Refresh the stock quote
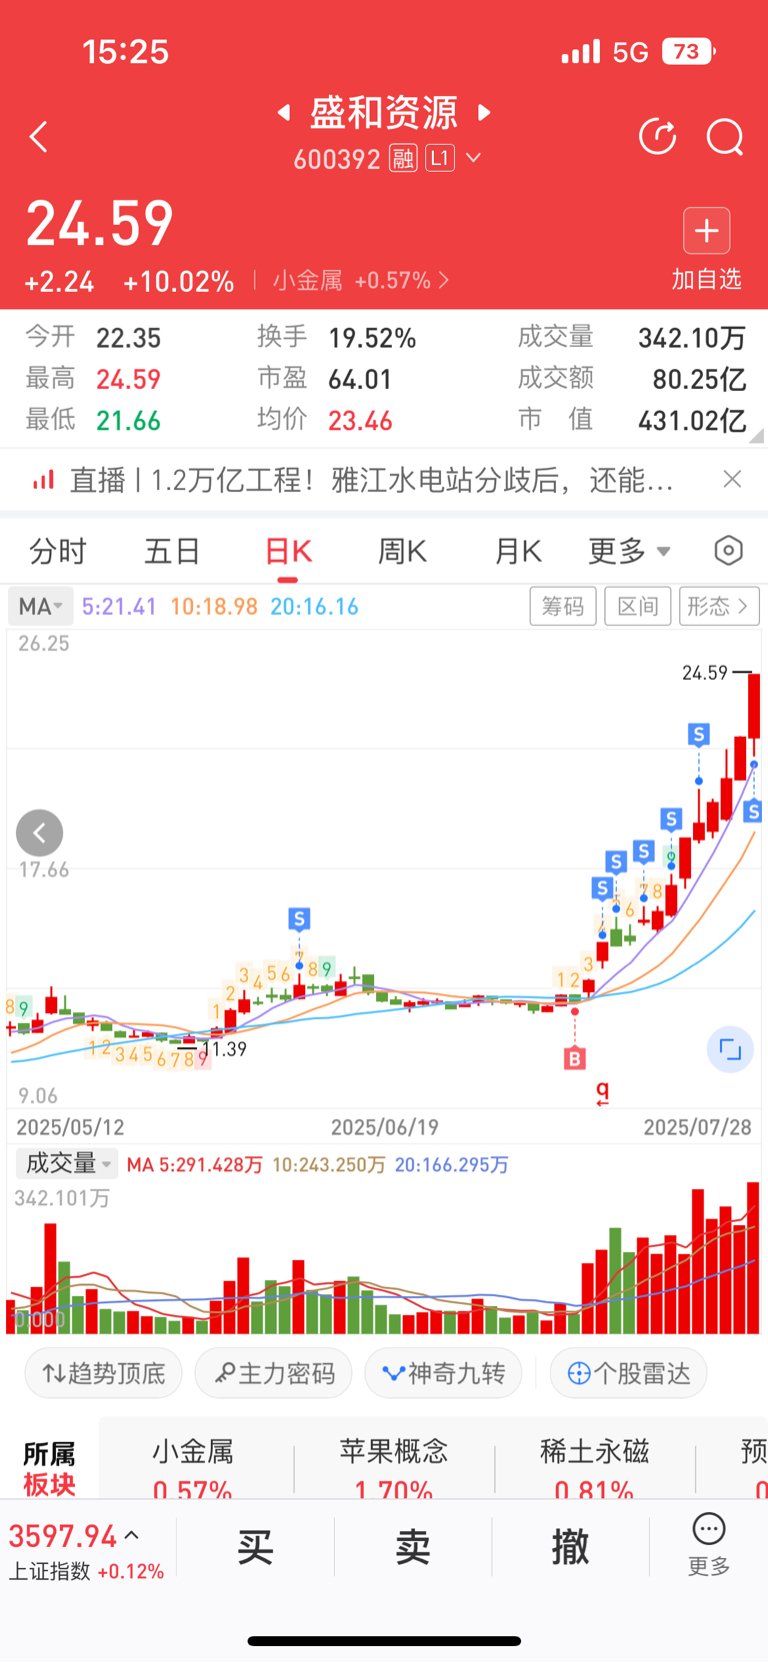The height and width of the screenshot is (1663, 768). tap(657, 137)
